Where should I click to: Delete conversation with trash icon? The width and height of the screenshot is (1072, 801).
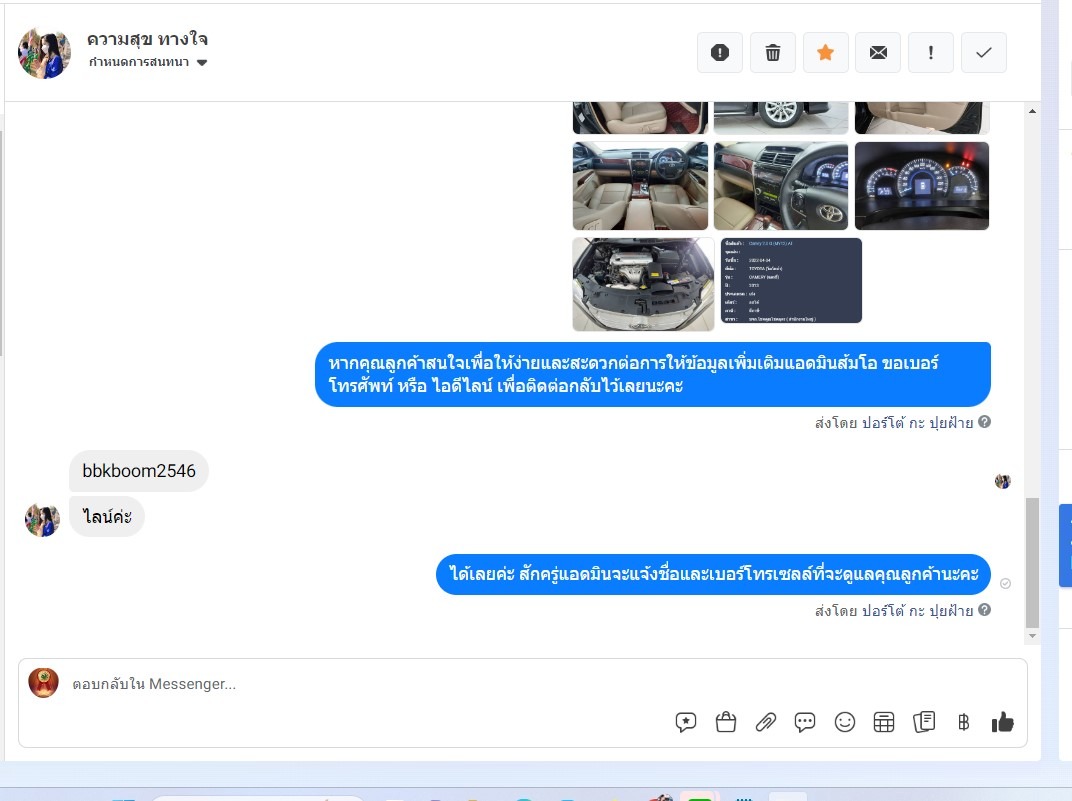773,53
